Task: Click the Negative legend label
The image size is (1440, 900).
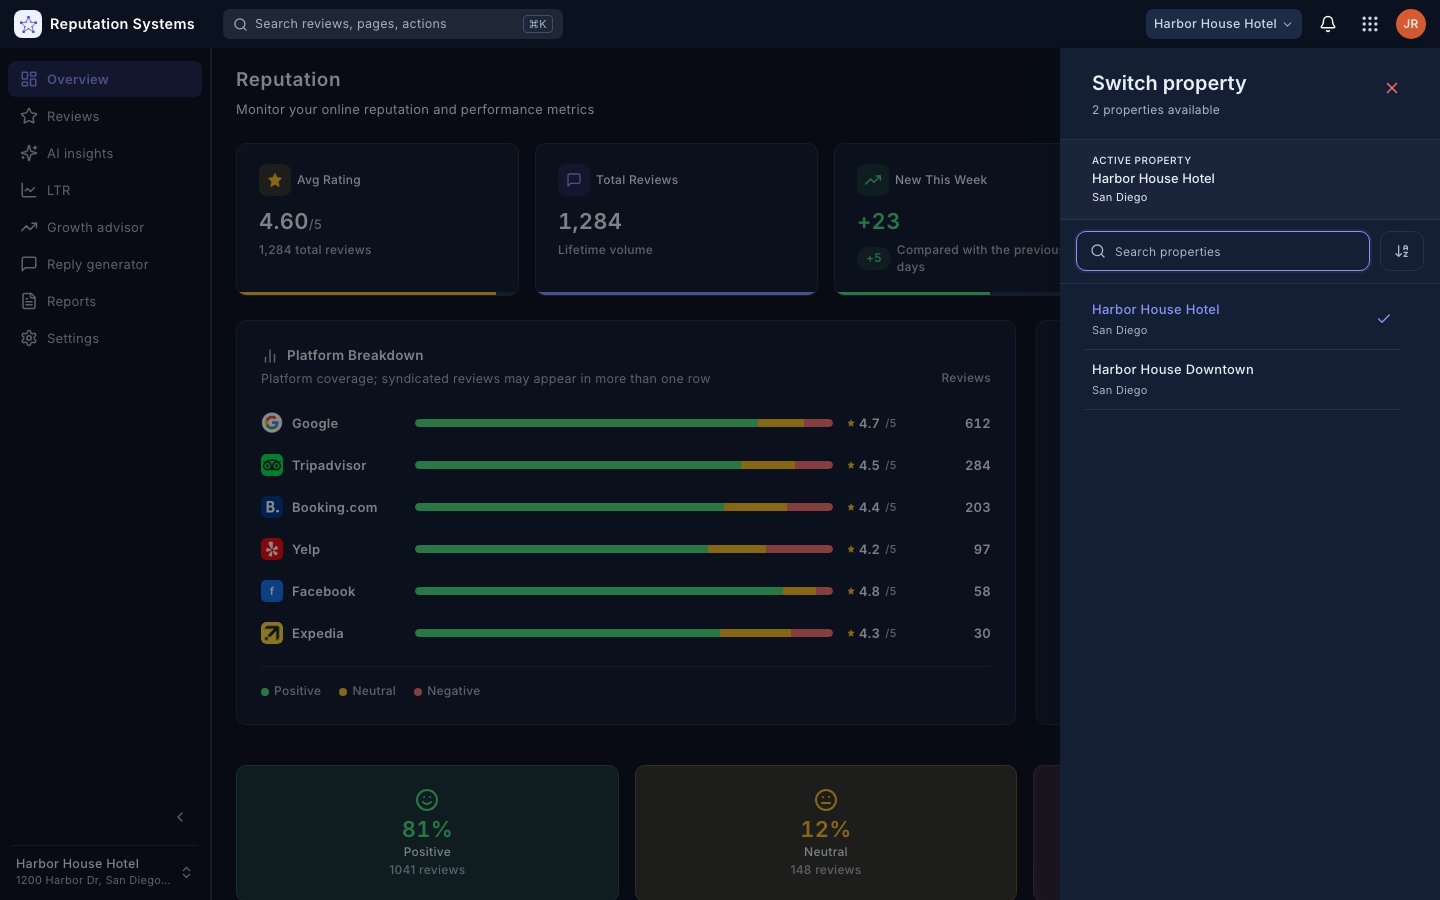Action: 454,691
